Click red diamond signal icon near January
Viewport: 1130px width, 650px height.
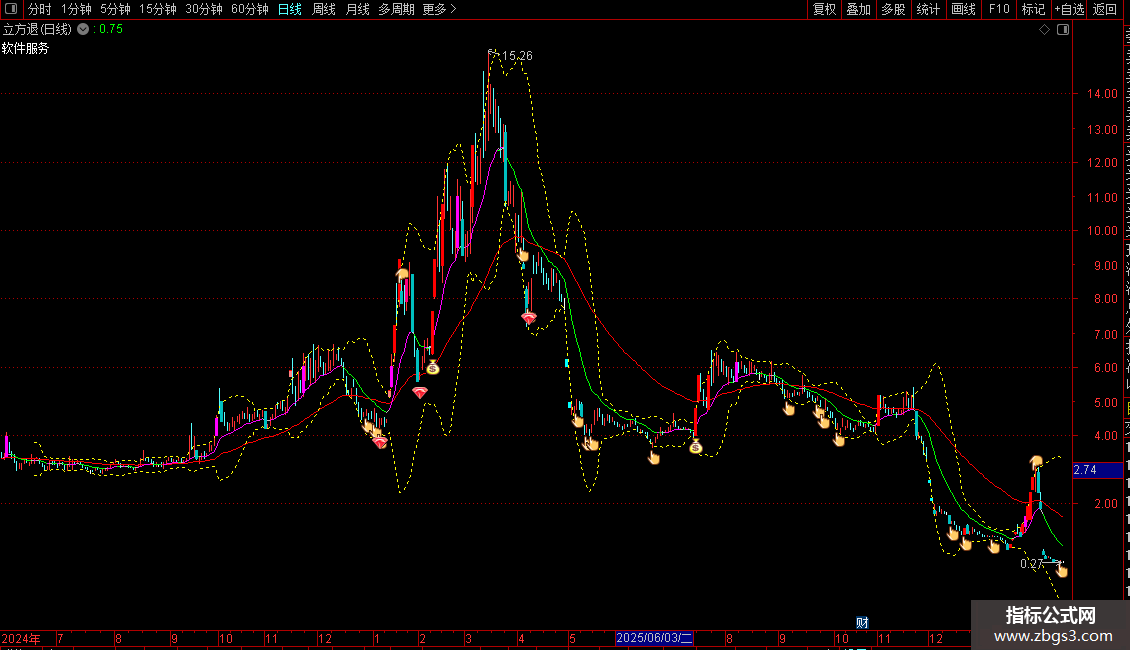(x=381, y=442)
